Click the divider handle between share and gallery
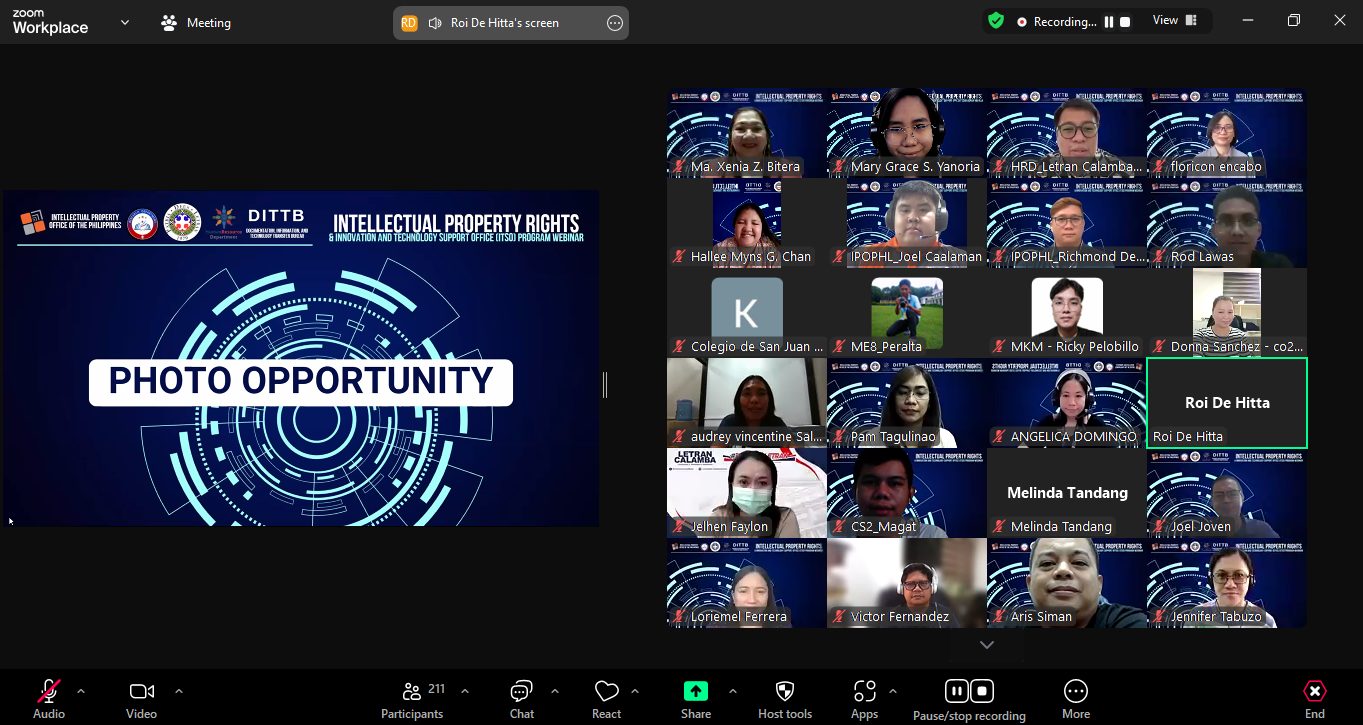Screen dimensions: 1363x725 [605, 384]
